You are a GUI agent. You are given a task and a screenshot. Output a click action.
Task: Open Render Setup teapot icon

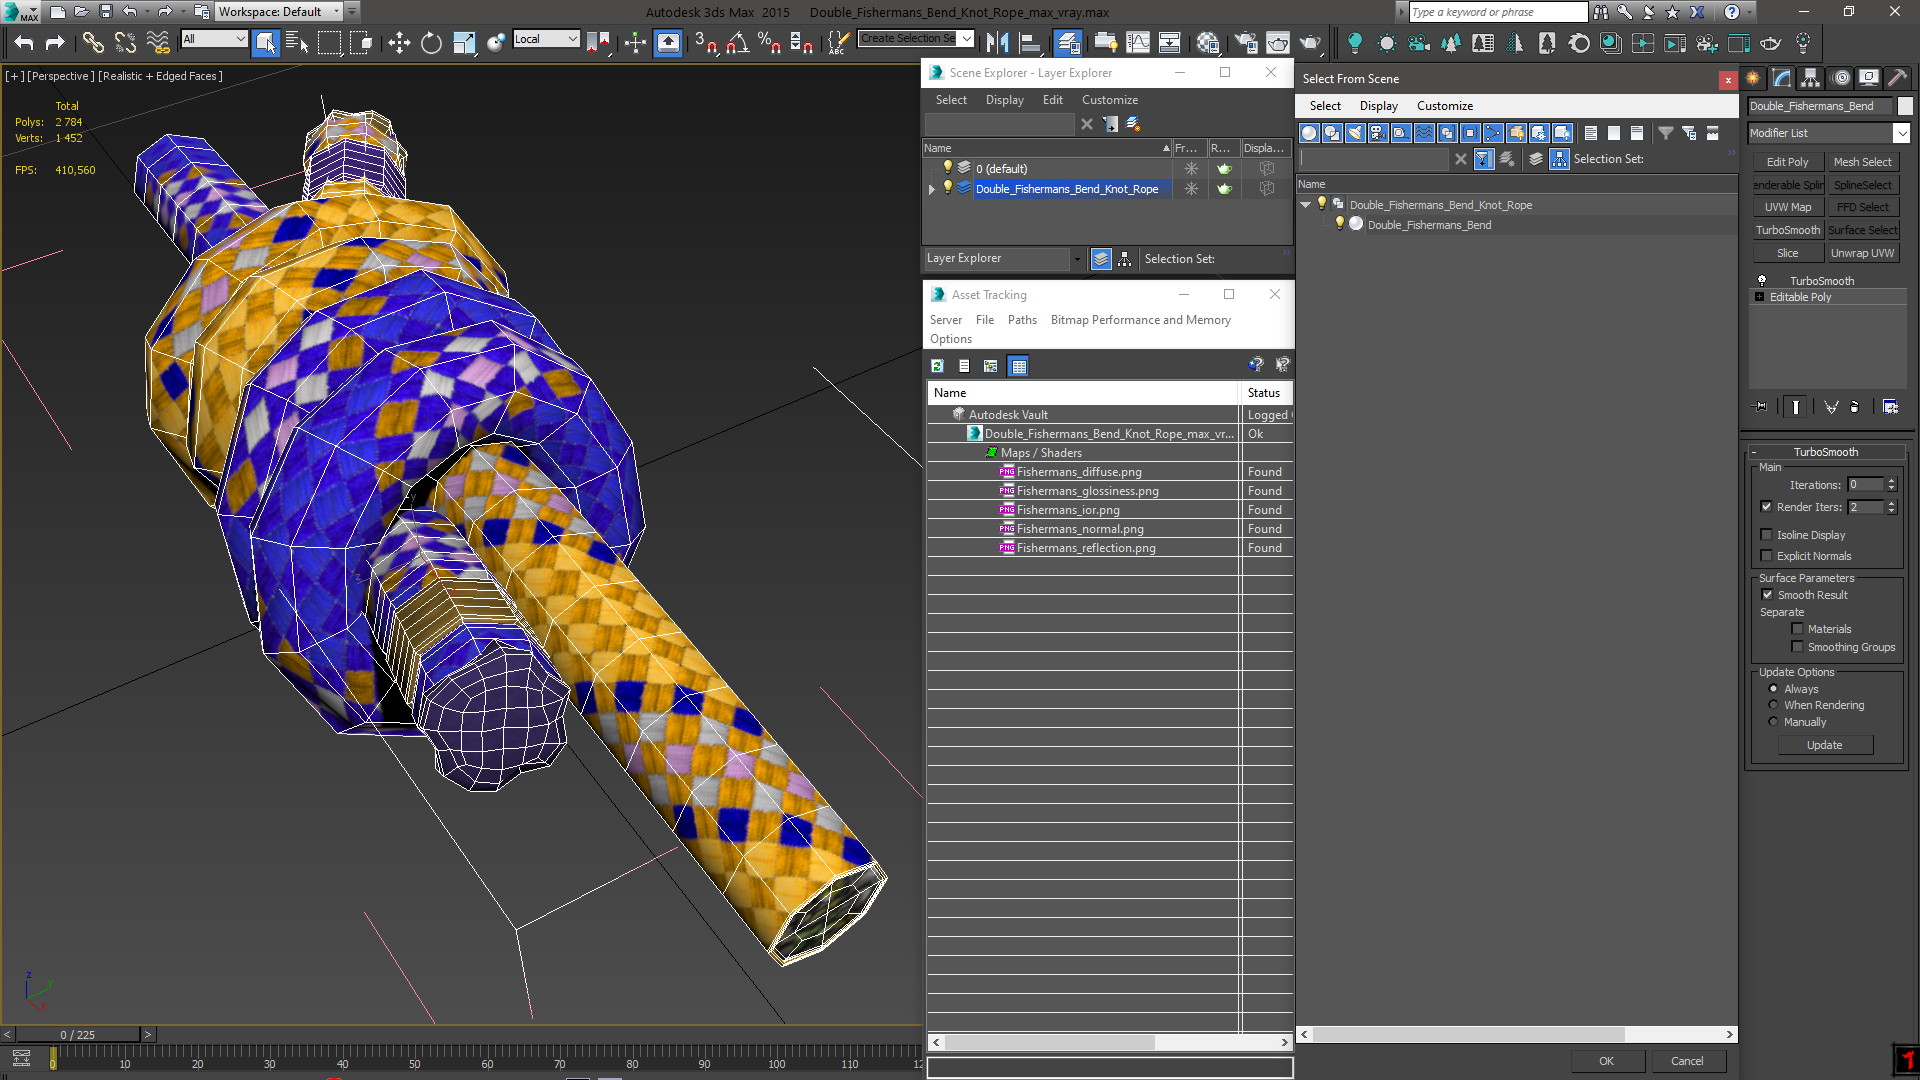(x=1246, y=43)
